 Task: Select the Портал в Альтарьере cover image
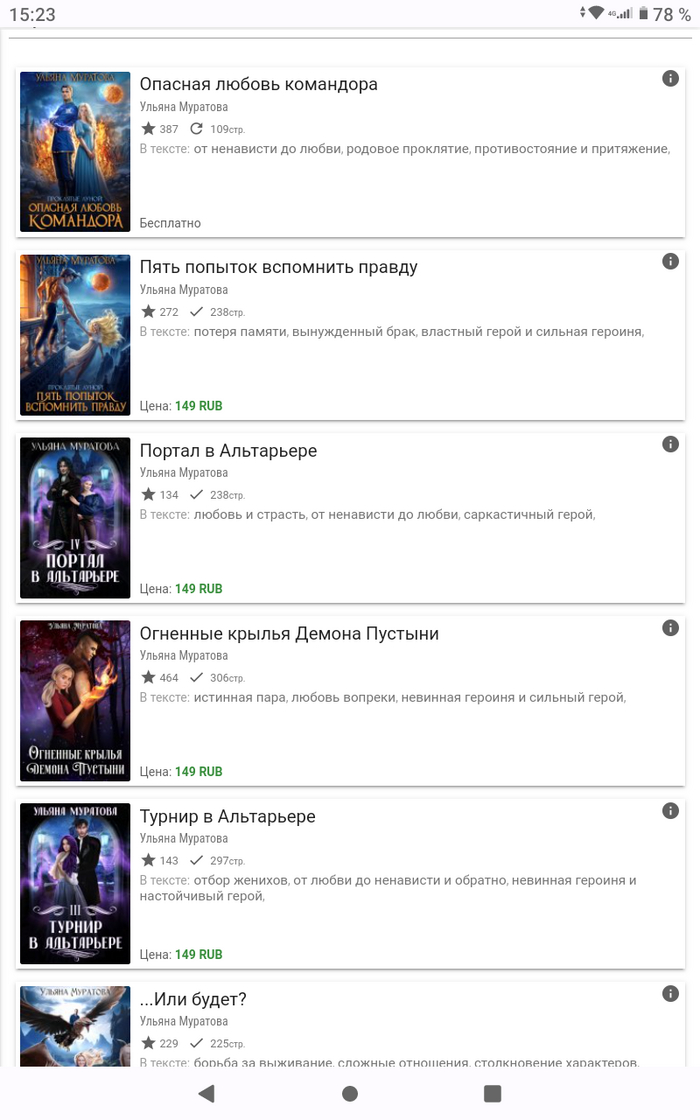point(75,517)
